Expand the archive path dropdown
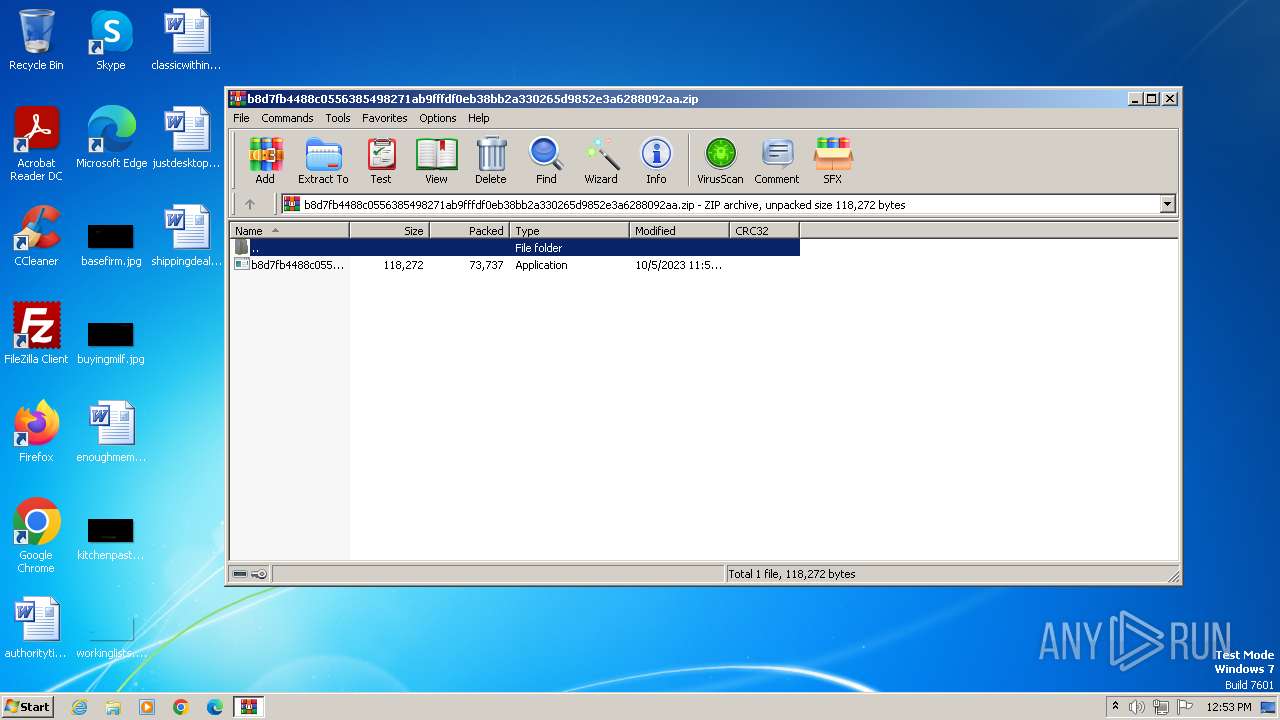Image resolution: width=1280 pixels, height=720 pixels. [x=1167, y=204]
